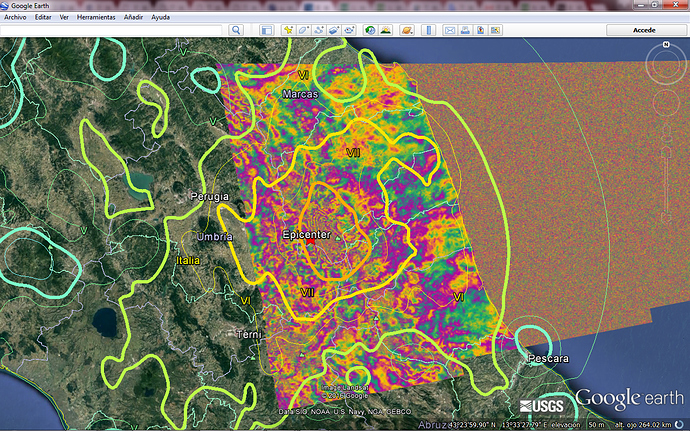Open the Ayuda menu
The height and width of the screenshot is (431, 690).
160,17
